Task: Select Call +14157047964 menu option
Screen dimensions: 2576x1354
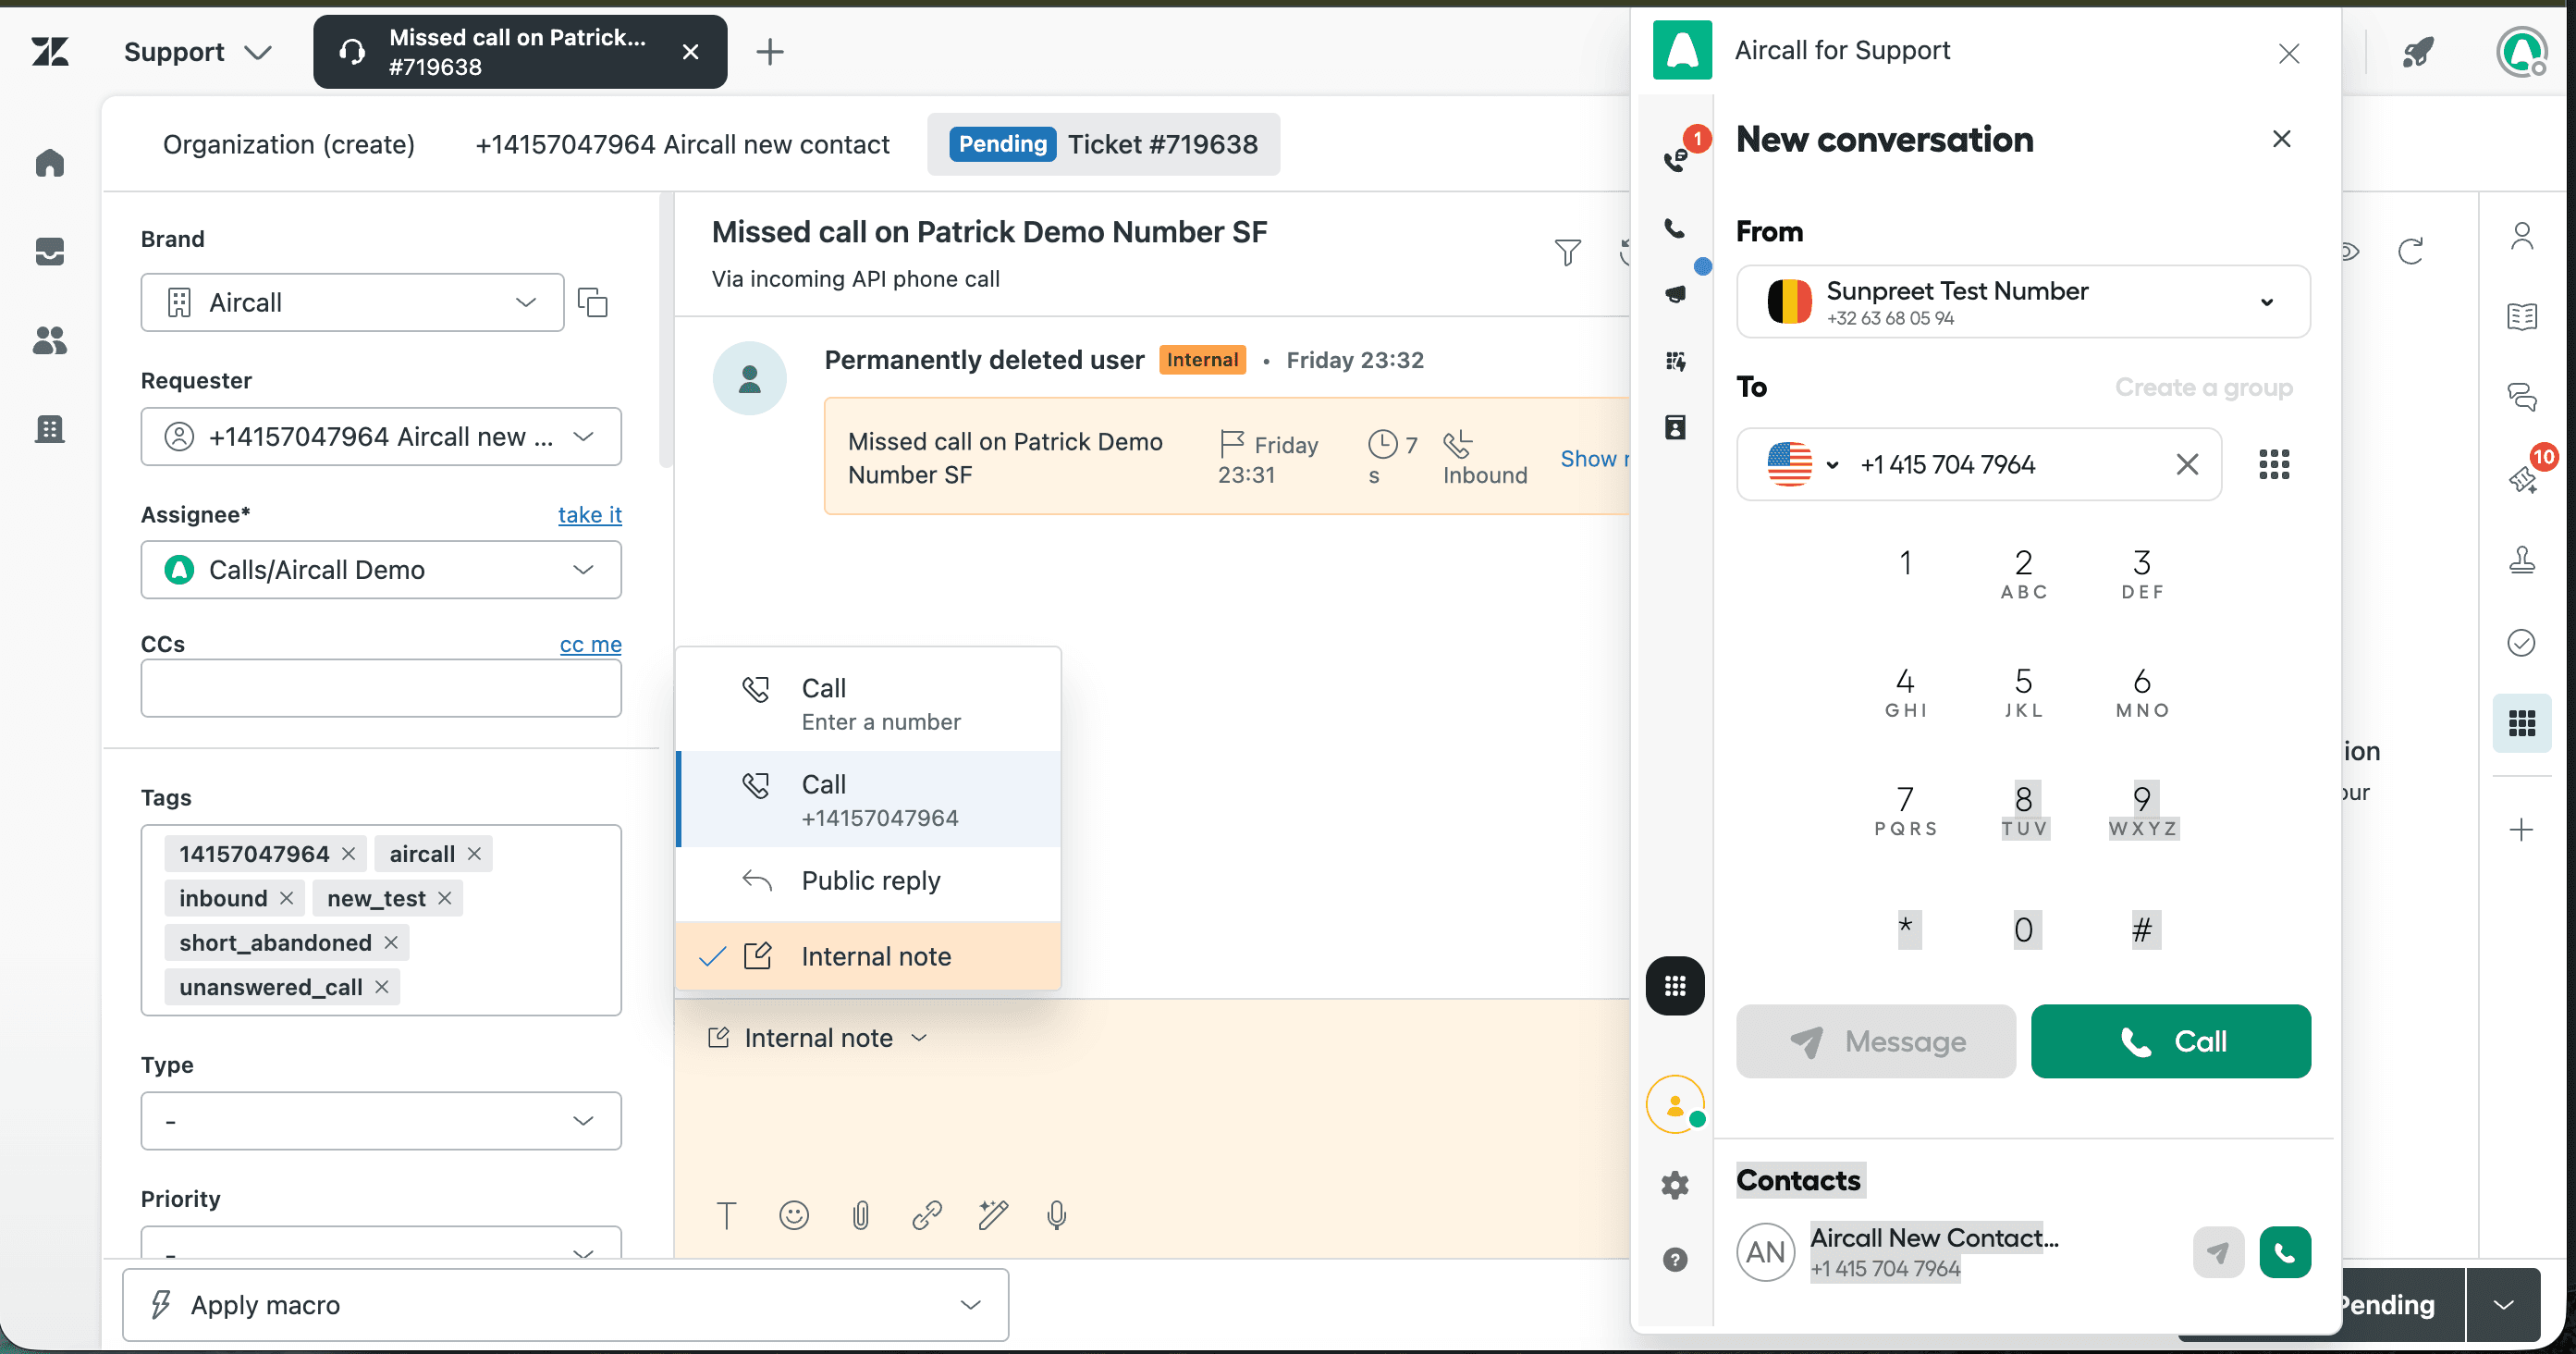Action: 868,799
